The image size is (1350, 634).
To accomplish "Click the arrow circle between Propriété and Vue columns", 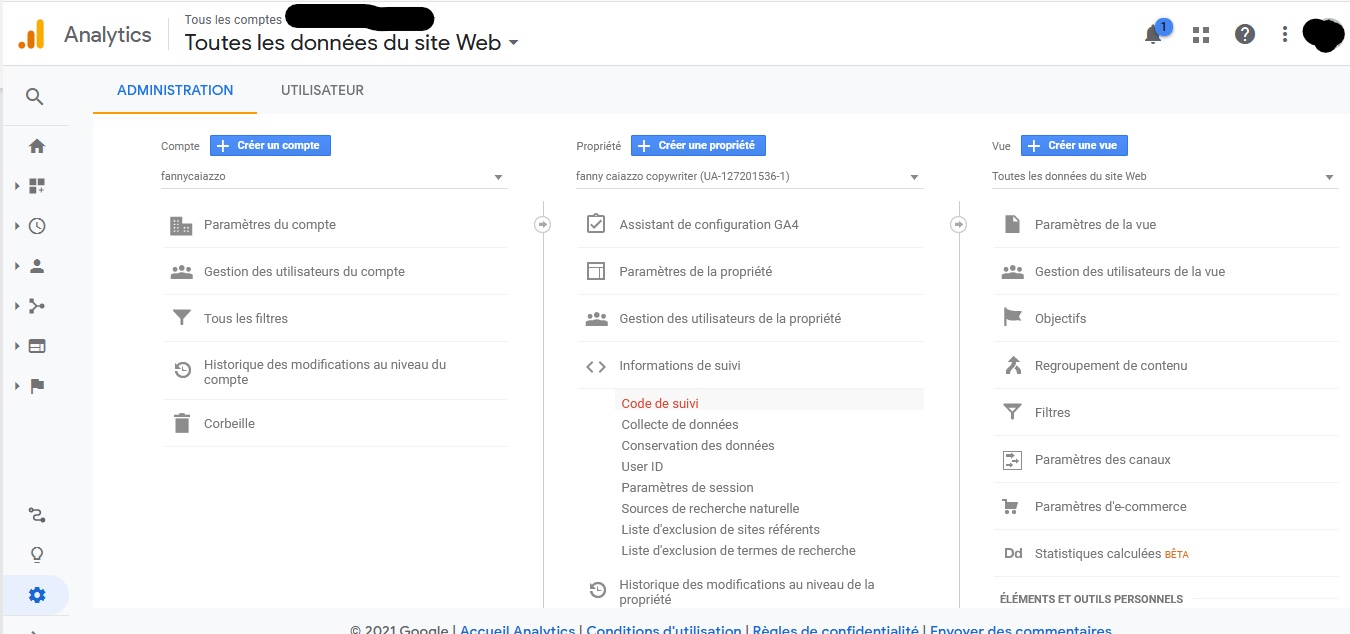I will [x=958, y=224].
